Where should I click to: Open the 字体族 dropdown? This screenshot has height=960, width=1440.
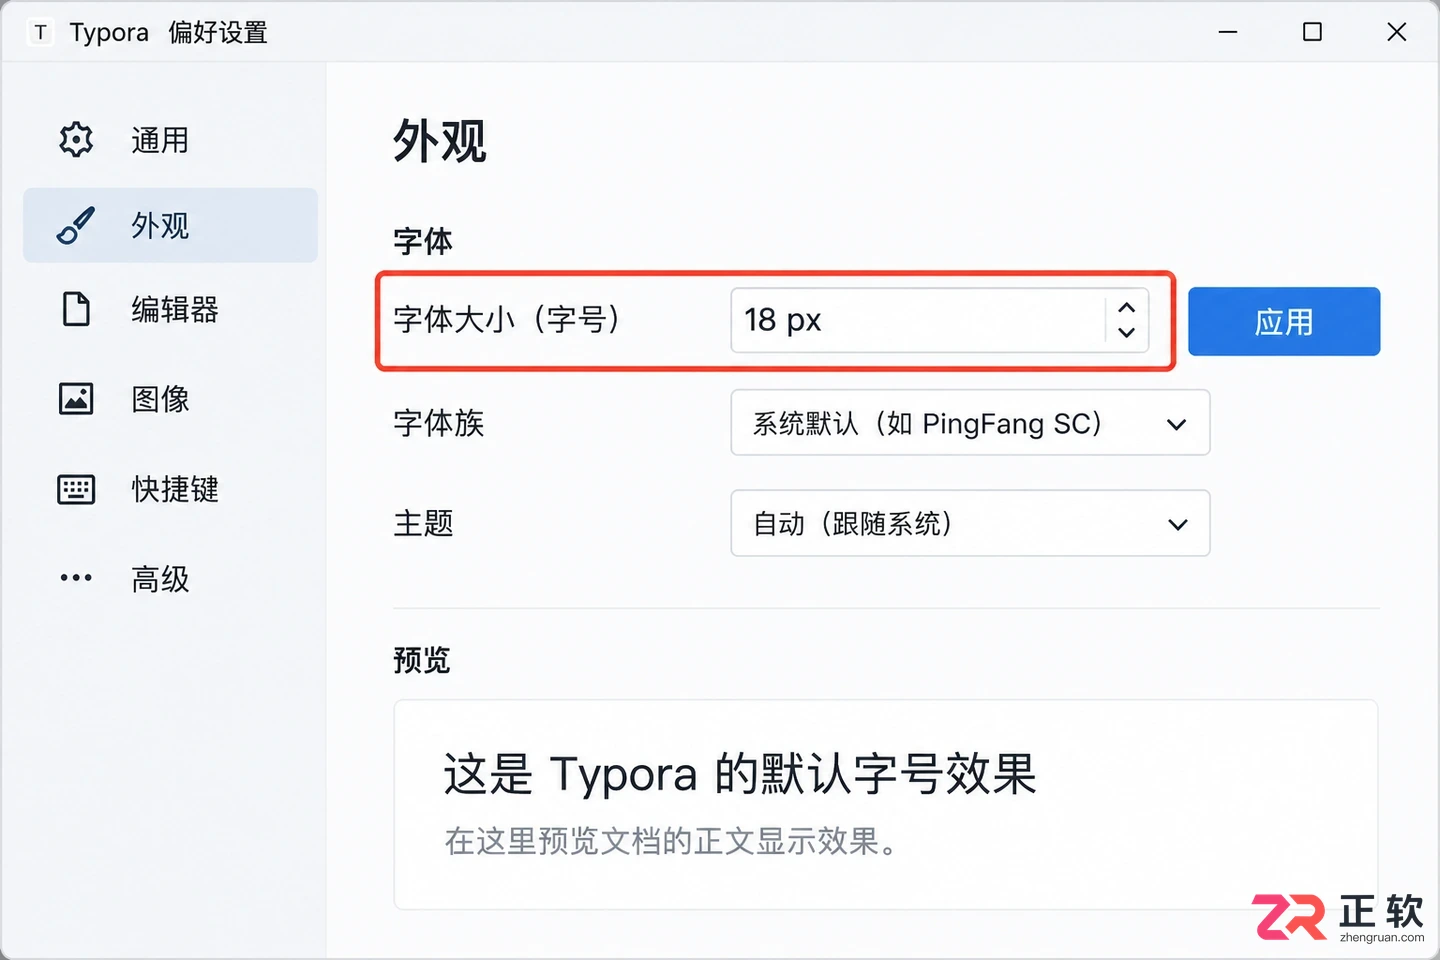click(970, 423)
